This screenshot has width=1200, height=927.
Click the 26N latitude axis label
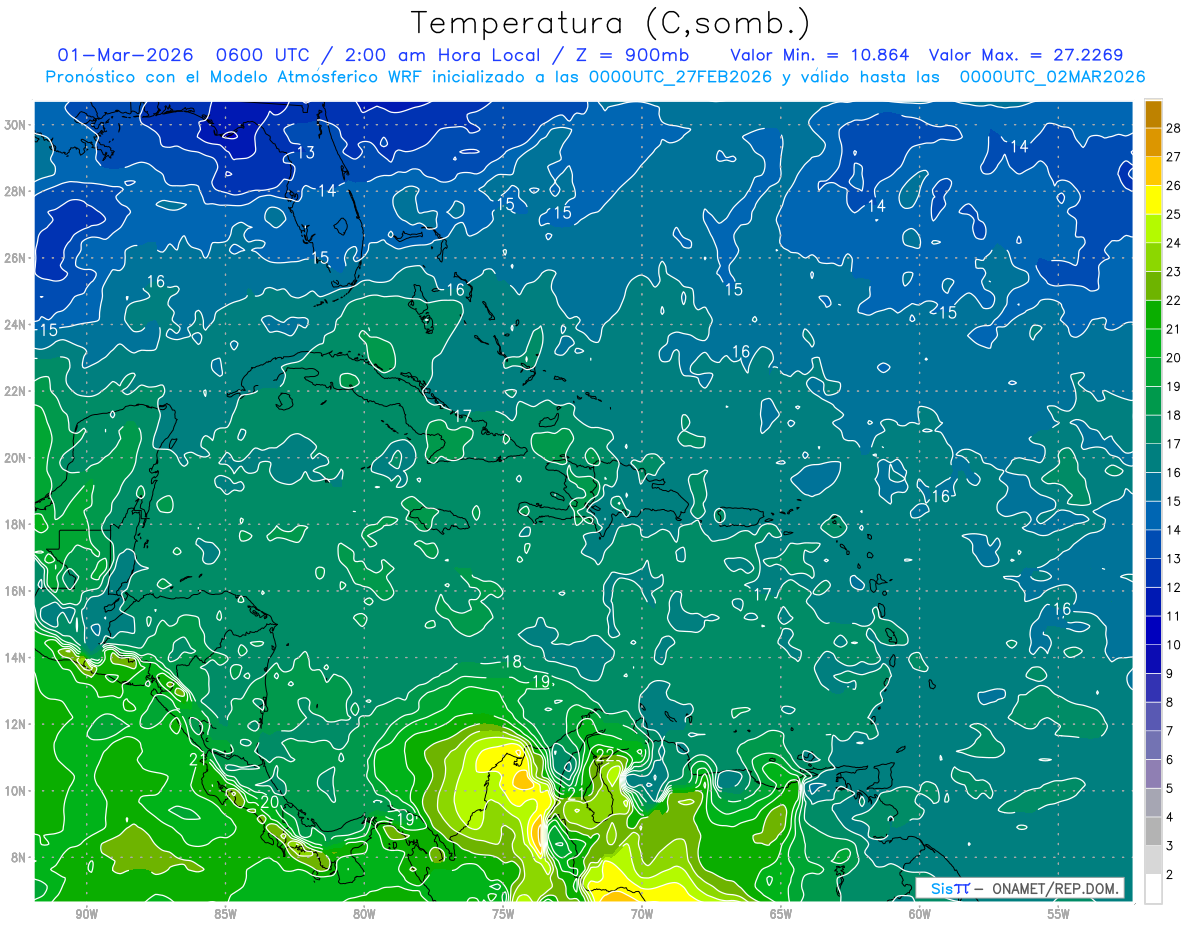pyautogui.click(x=17, y=258)
